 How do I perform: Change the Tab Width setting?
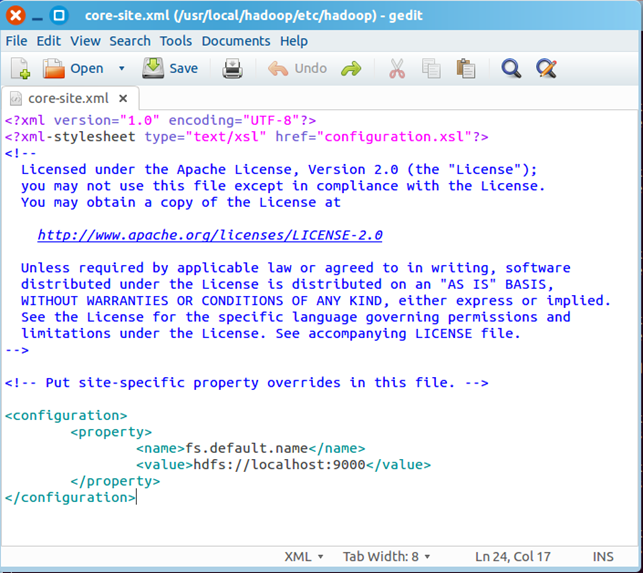(387, 556)
